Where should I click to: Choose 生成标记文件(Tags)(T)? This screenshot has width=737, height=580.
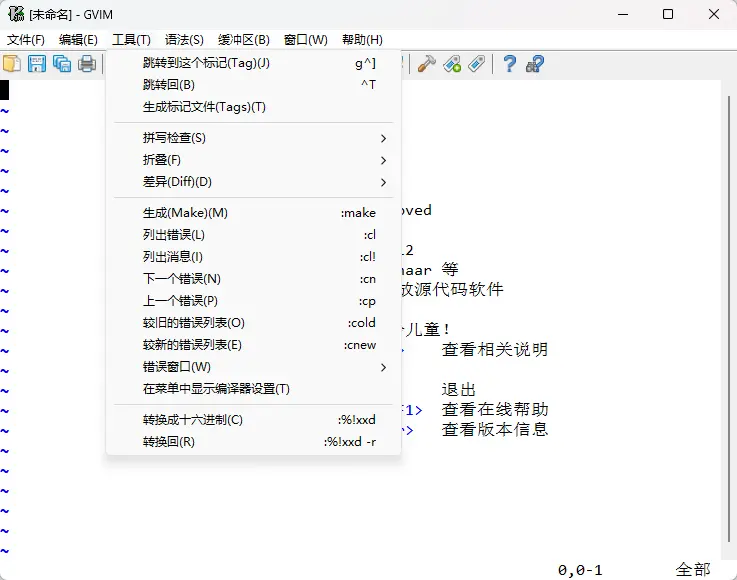(x=253, y=107)
